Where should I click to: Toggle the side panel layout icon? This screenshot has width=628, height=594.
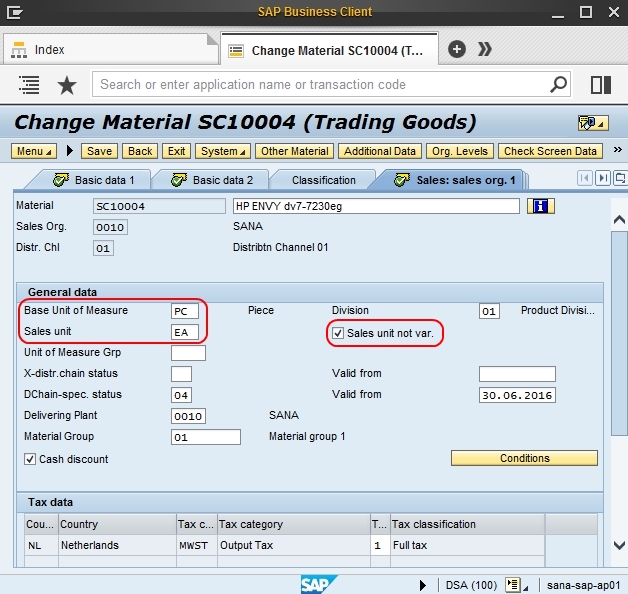pyautogui.click(x=601, y=85)
